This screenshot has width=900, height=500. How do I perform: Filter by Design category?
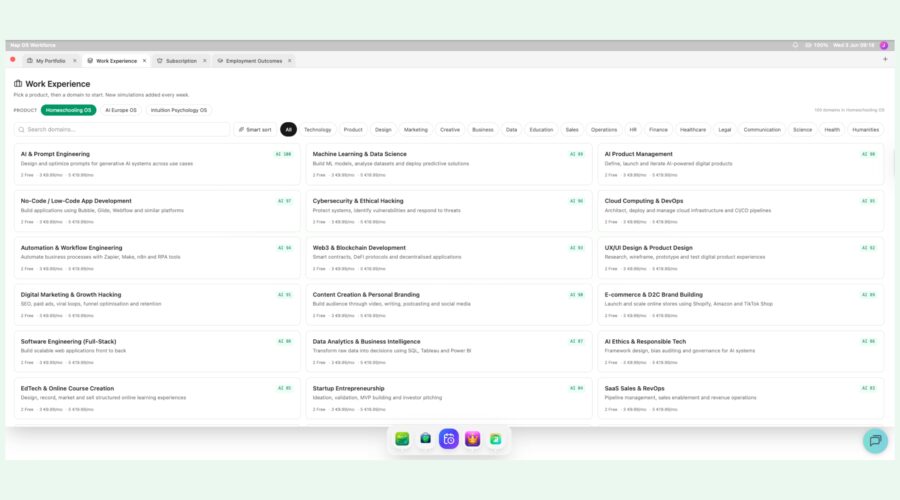click(383, 130)
